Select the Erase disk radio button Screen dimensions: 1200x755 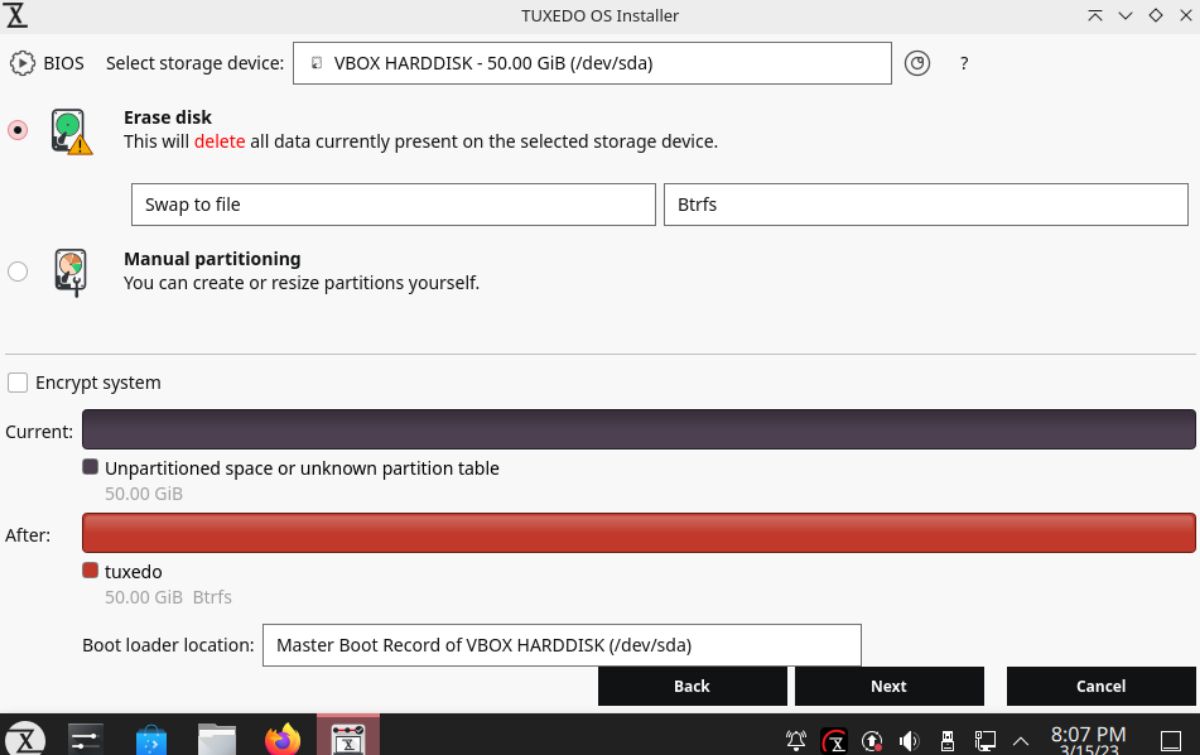17,129
